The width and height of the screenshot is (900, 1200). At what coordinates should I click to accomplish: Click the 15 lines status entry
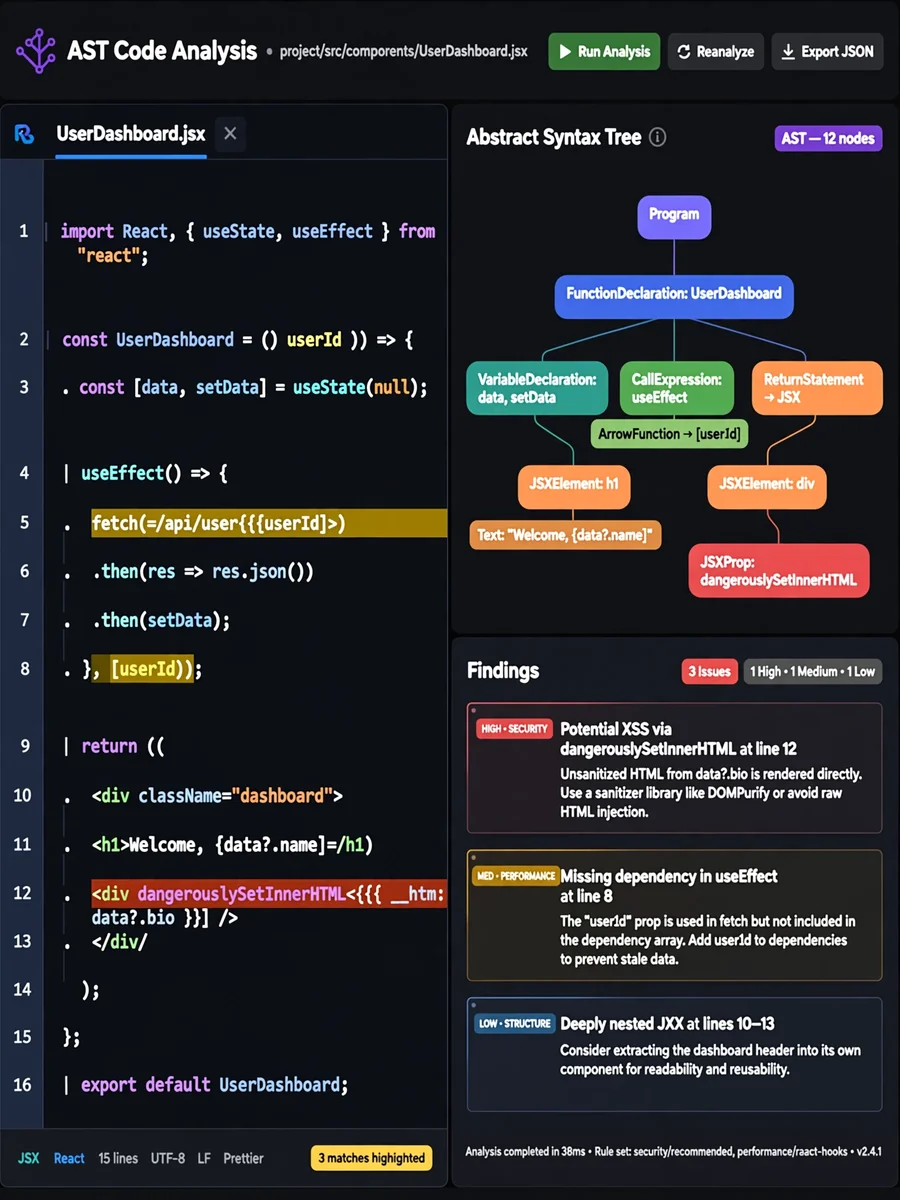point(118,1158)
